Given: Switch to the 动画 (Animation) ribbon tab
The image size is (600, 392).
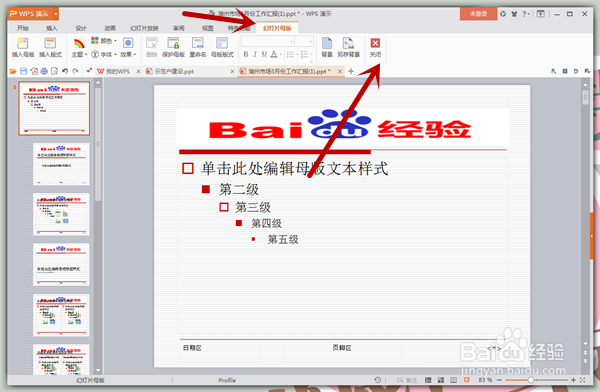Looking at the screenshot, I should click(x=110, y=28).
